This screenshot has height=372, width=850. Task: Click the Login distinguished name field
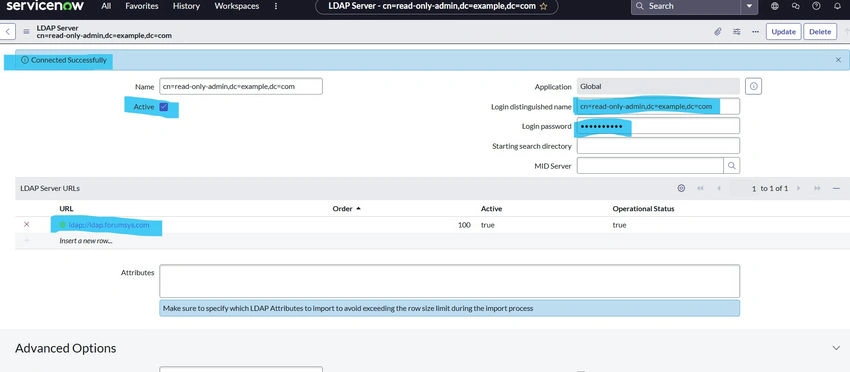point(658,106)
